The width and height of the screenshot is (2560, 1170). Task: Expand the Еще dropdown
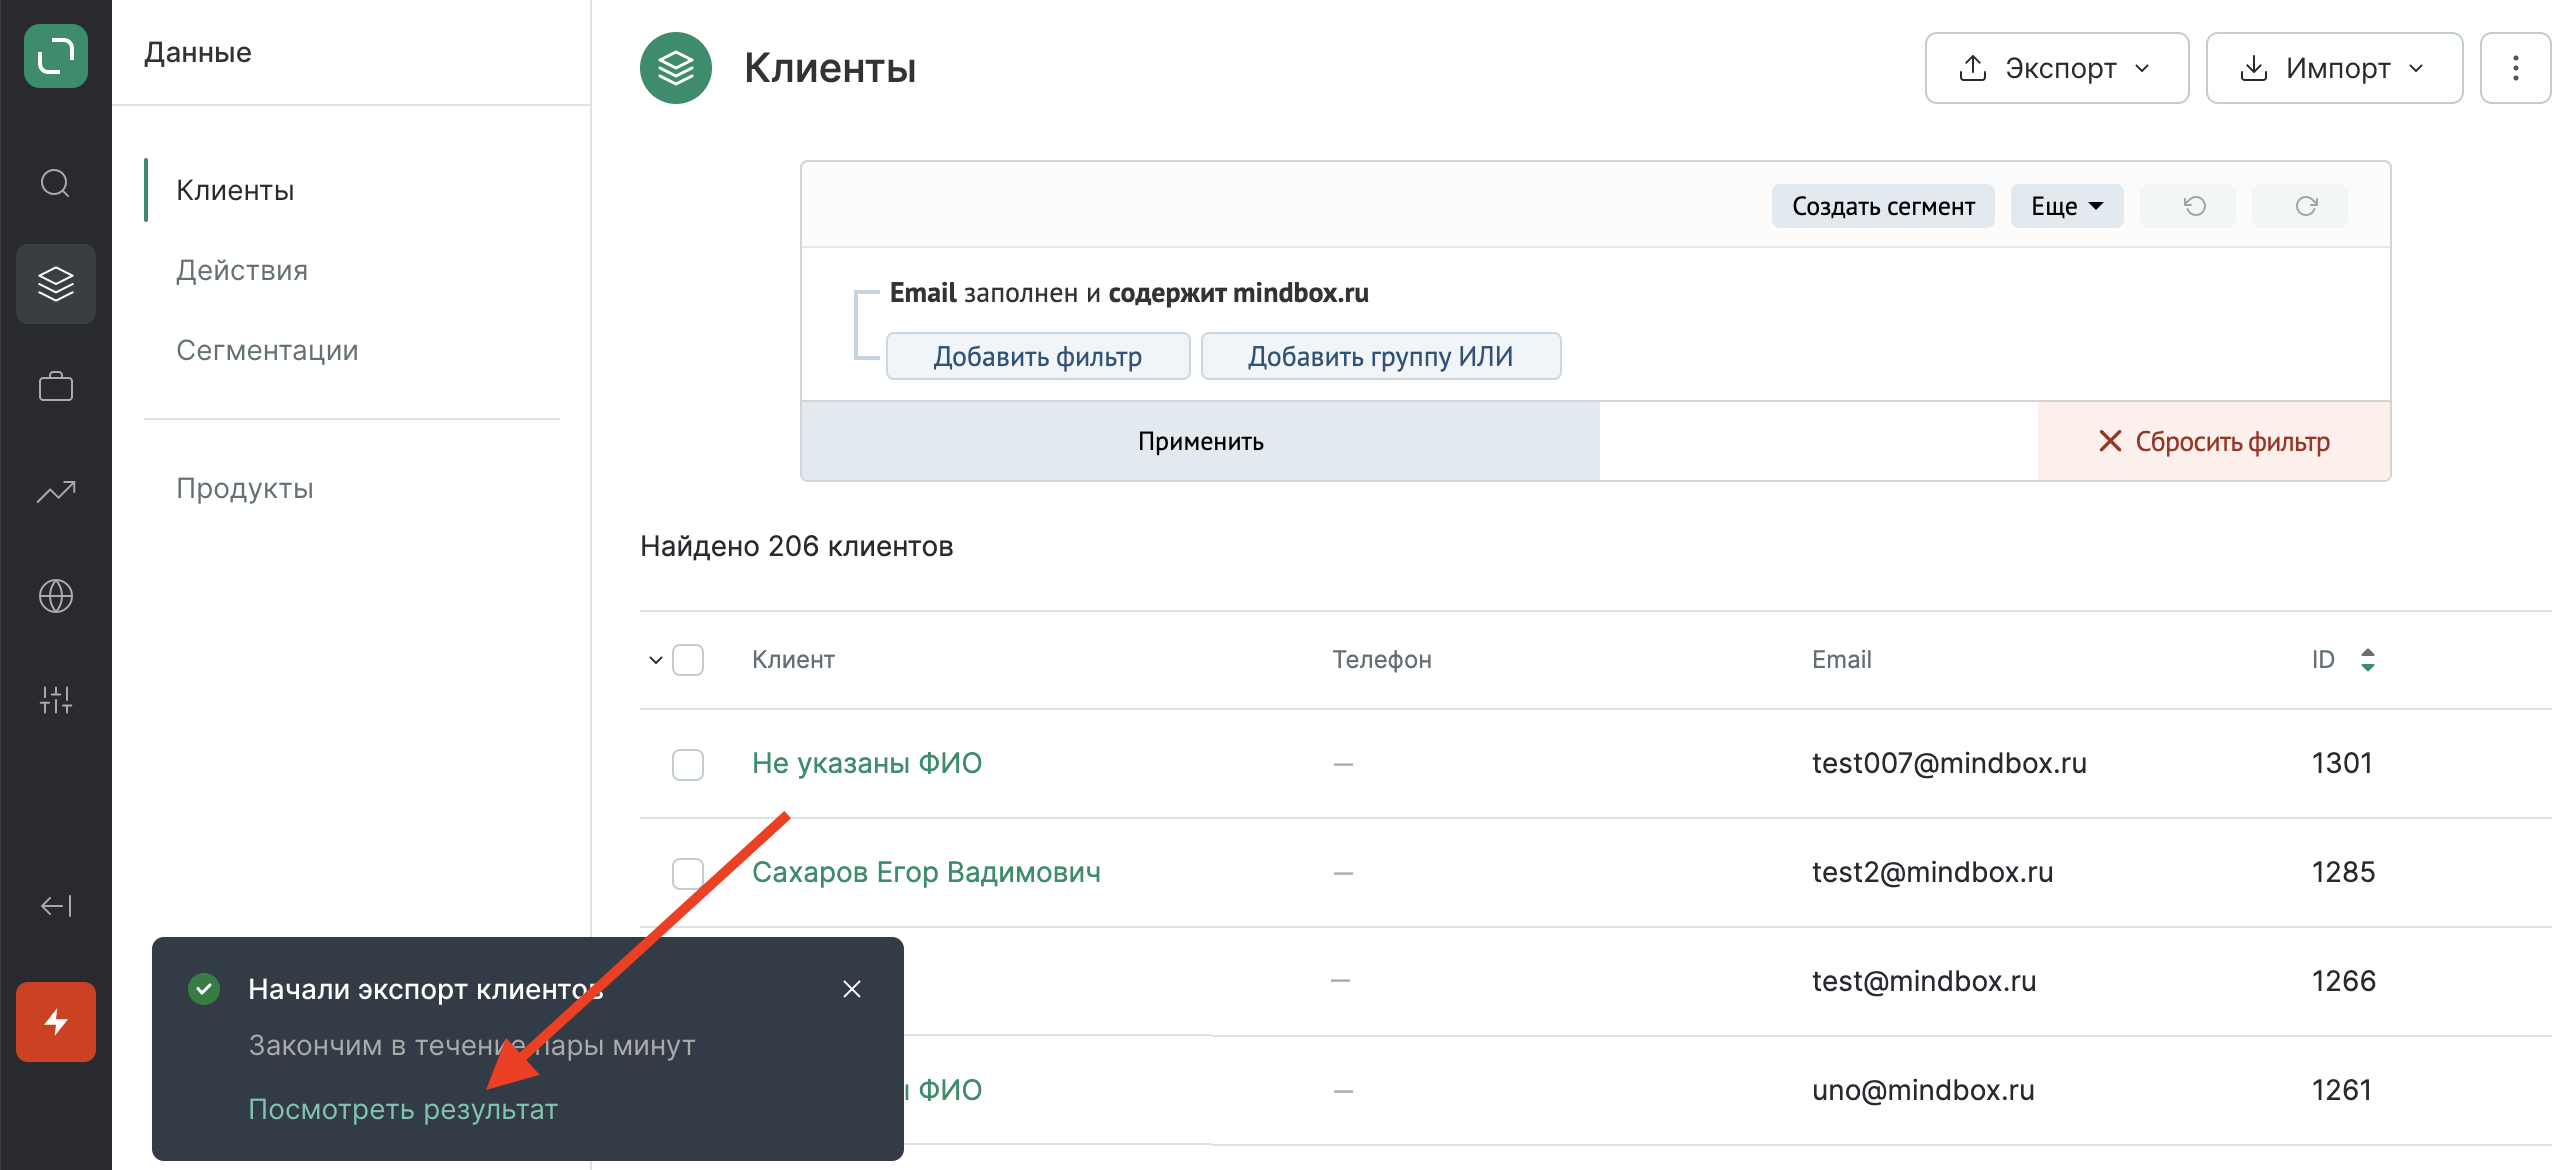click(x=2067, y=206)
